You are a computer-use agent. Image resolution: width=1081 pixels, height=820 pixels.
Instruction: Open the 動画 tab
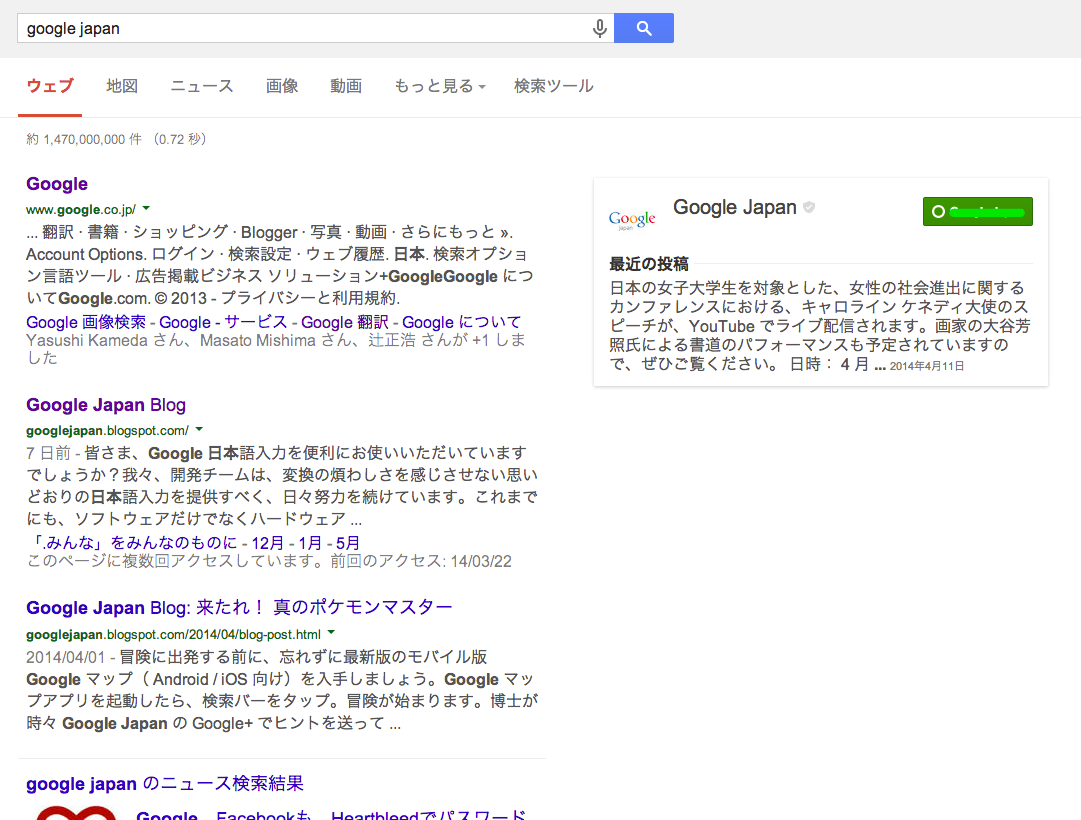(346, 86)
